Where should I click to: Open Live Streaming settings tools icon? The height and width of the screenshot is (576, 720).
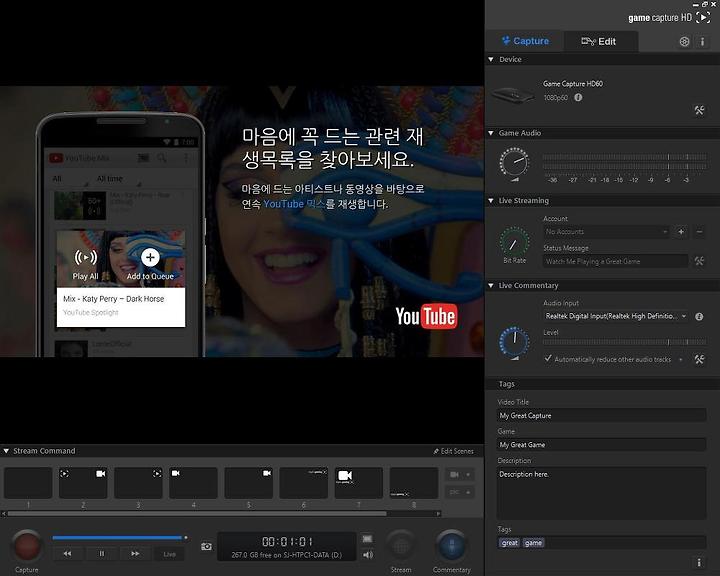(x=699, y=261)
